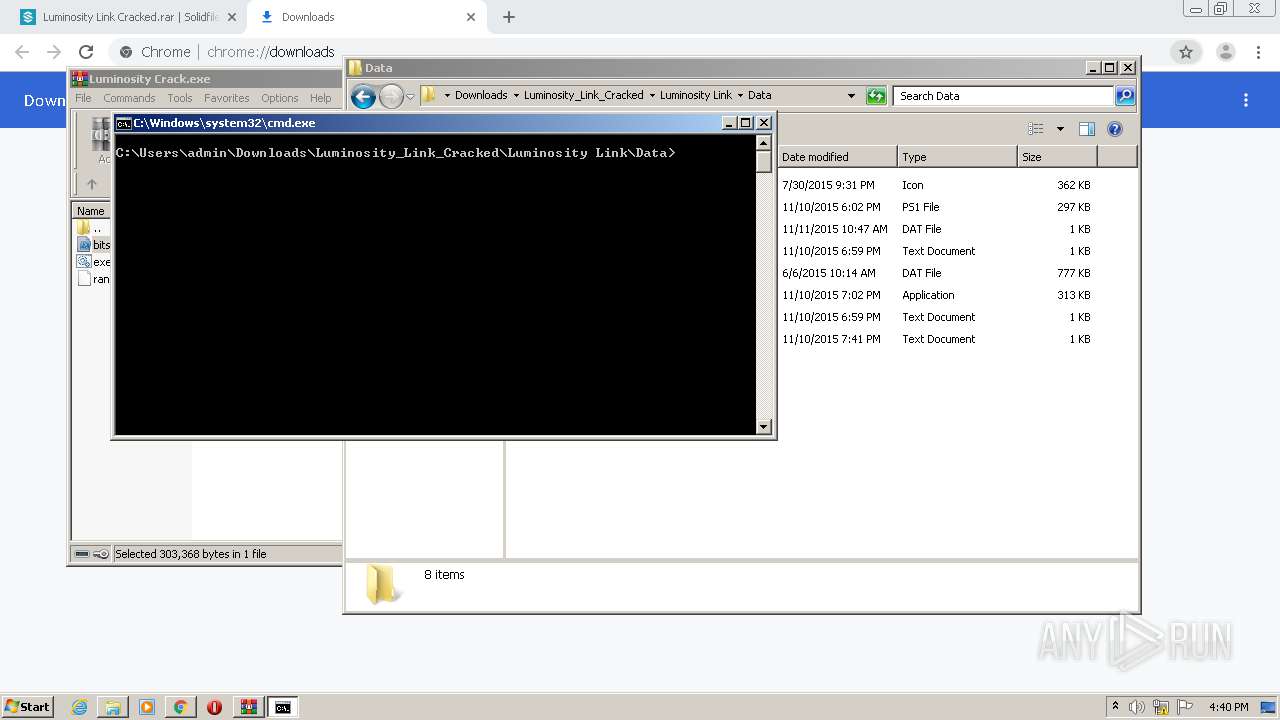The image size is (1280, 720).
Task: Switch to cmd taskbar button
Action: pos(283,707)
